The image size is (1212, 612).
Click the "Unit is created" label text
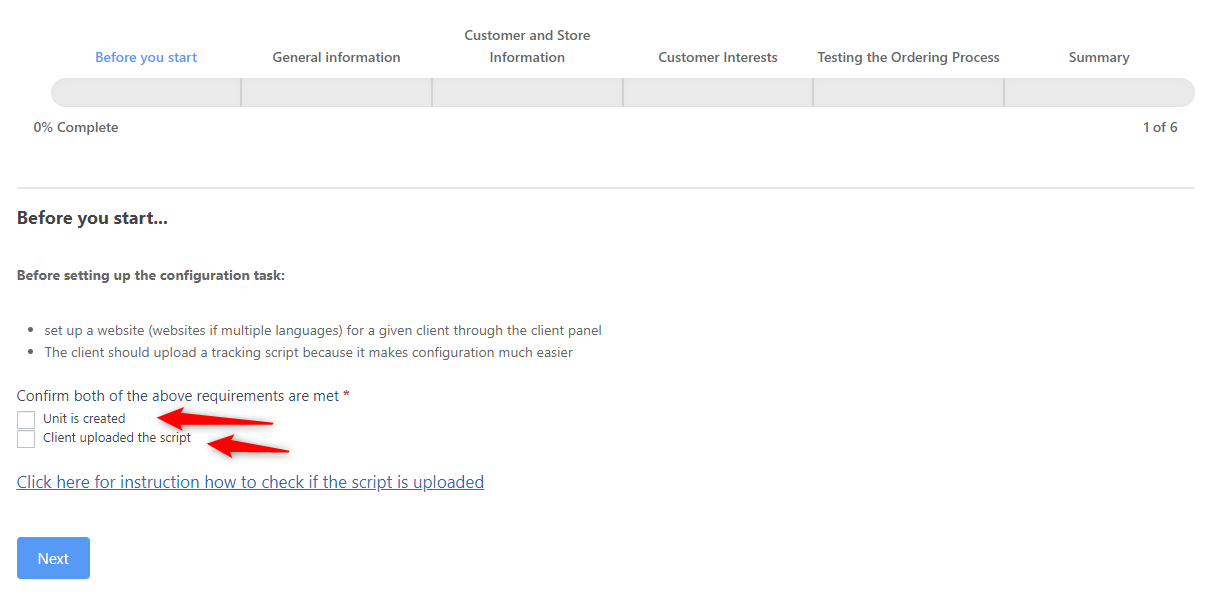point(84,419)
